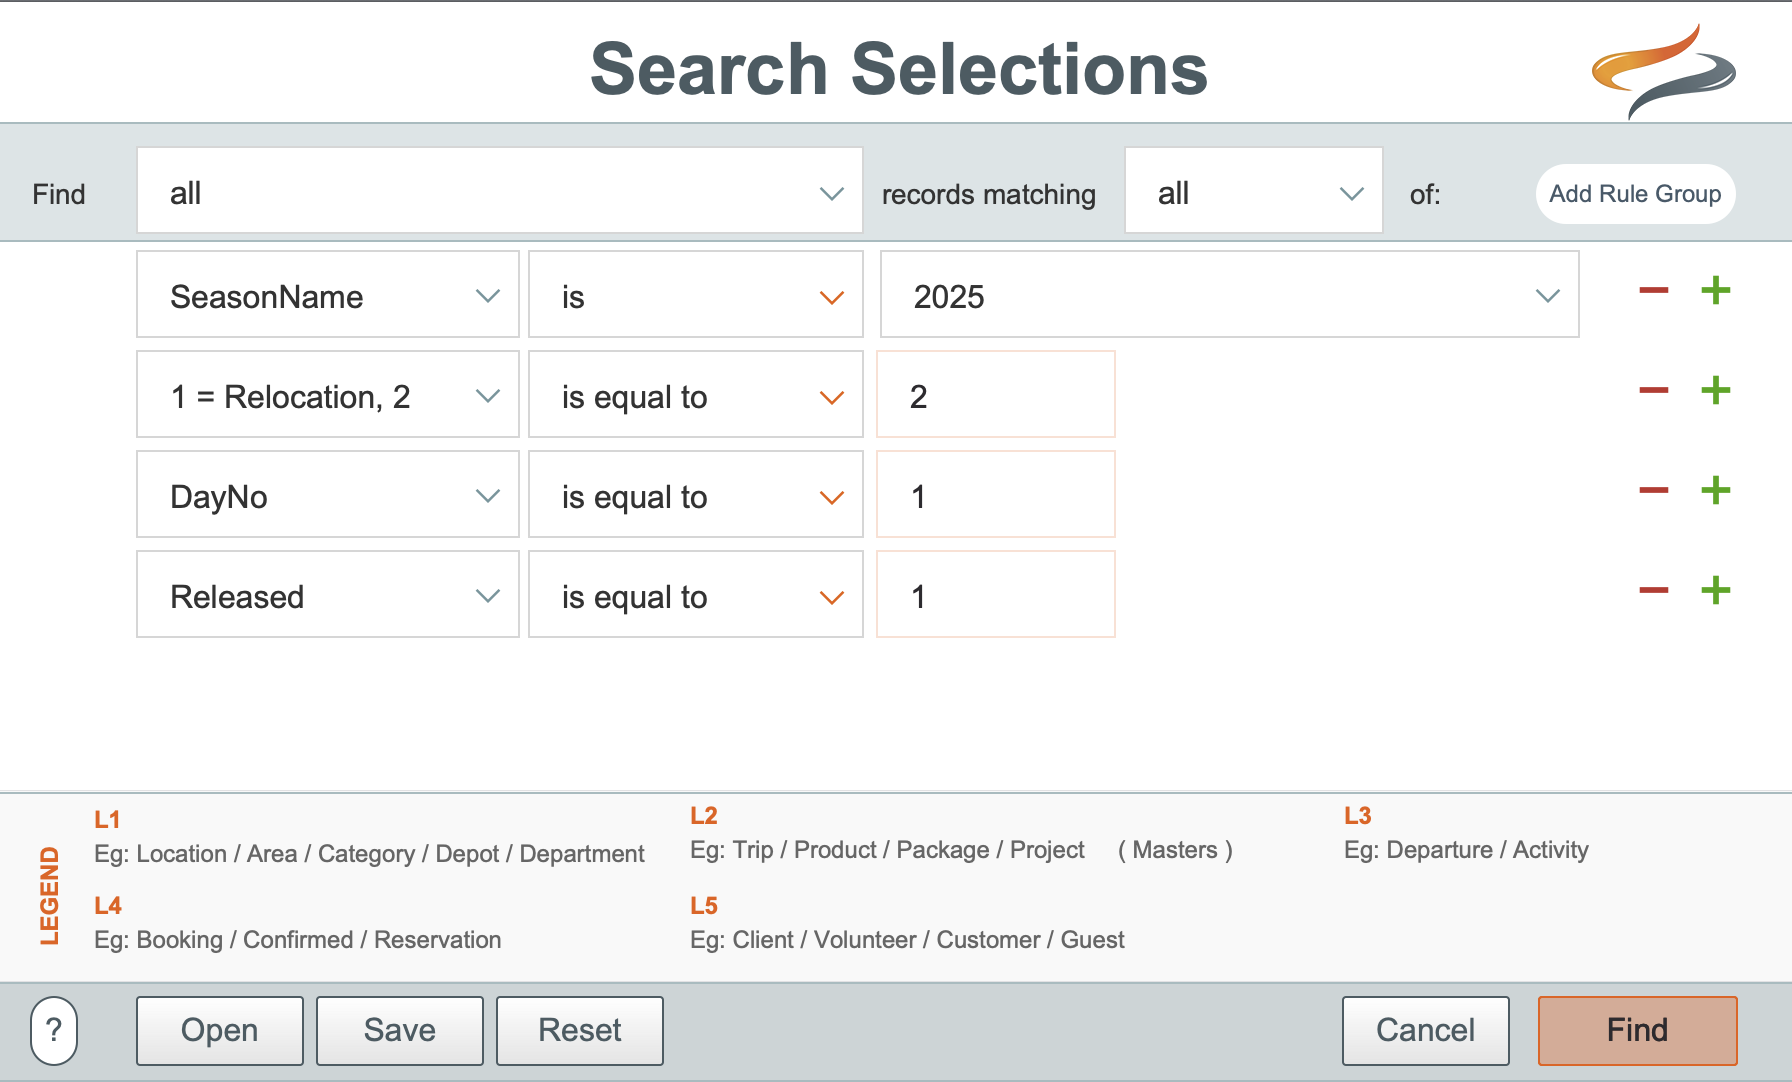Add a rule after the Released row
Image resolution: width=1792 pixels, height=1082 pixels.
click(1716, 591)
